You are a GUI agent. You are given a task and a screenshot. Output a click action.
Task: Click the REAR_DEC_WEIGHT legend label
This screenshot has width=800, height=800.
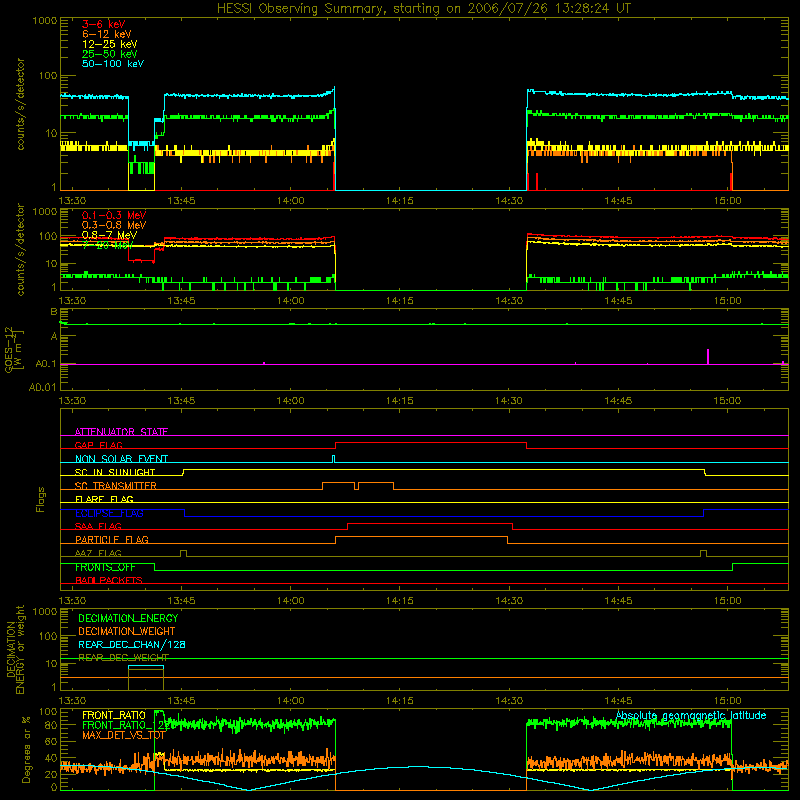[123, 658]
